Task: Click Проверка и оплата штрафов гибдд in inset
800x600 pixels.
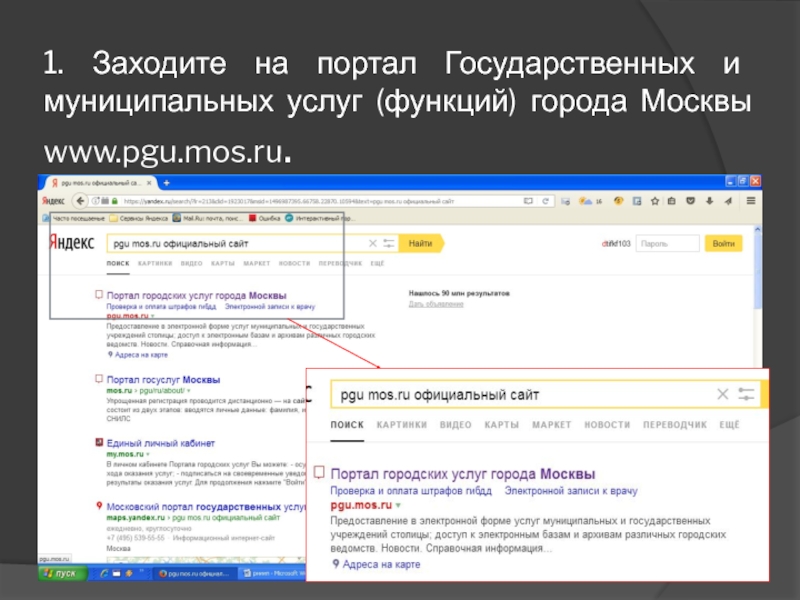Action: 411,492
